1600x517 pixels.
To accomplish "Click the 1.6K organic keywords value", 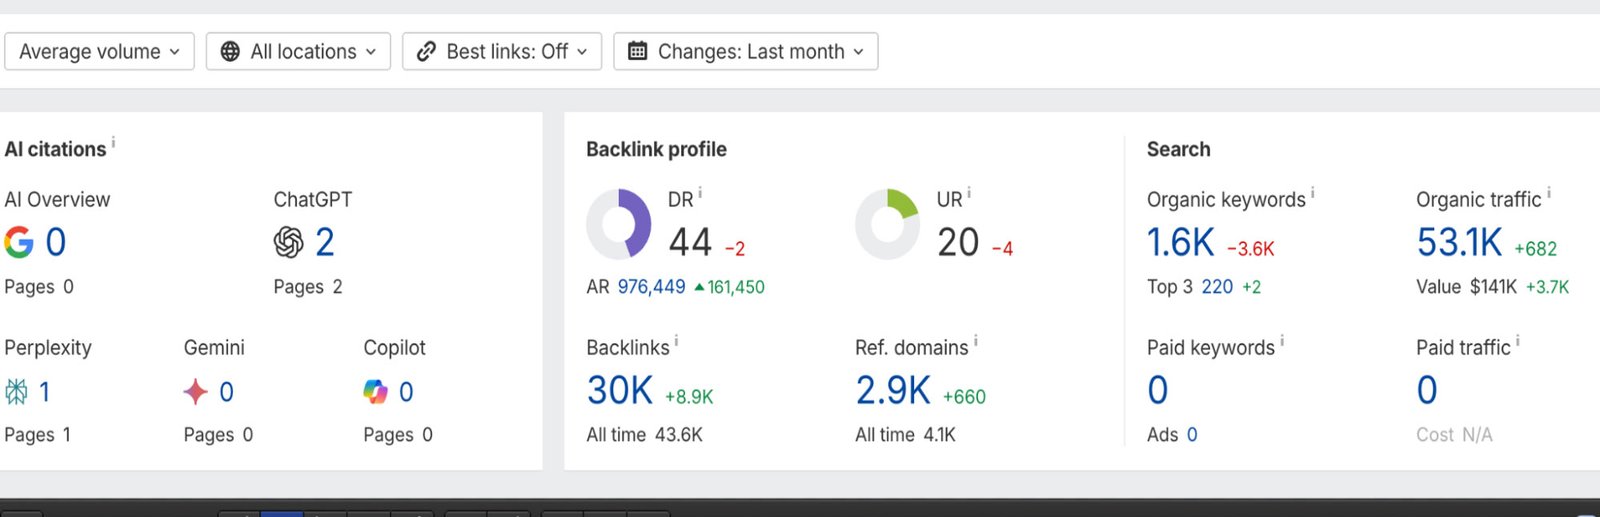I will pos(1180,243).
